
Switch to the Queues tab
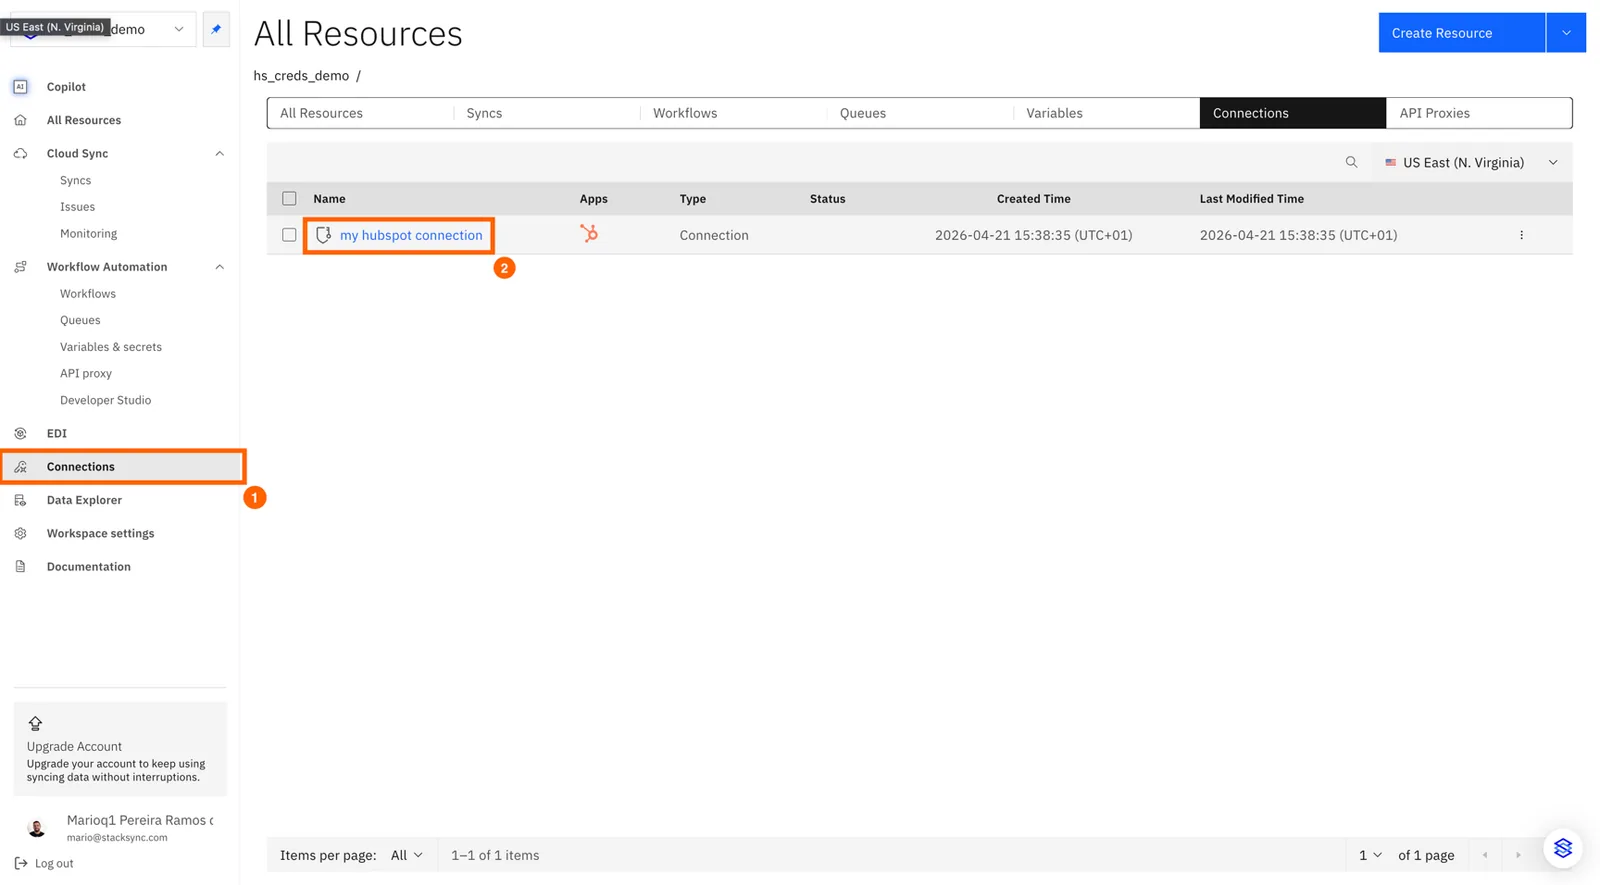coord(920,113)
